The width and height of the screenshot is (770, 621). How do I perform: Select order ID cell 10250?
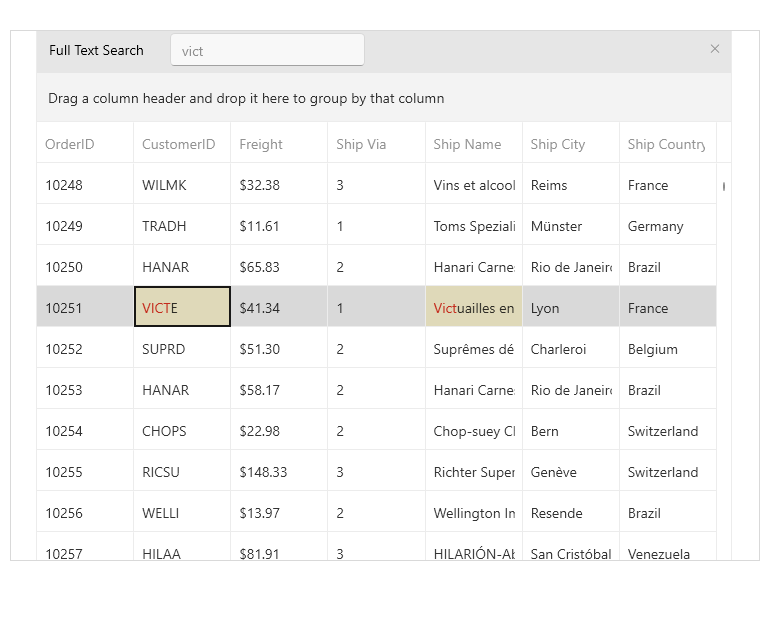coord(85,266)
